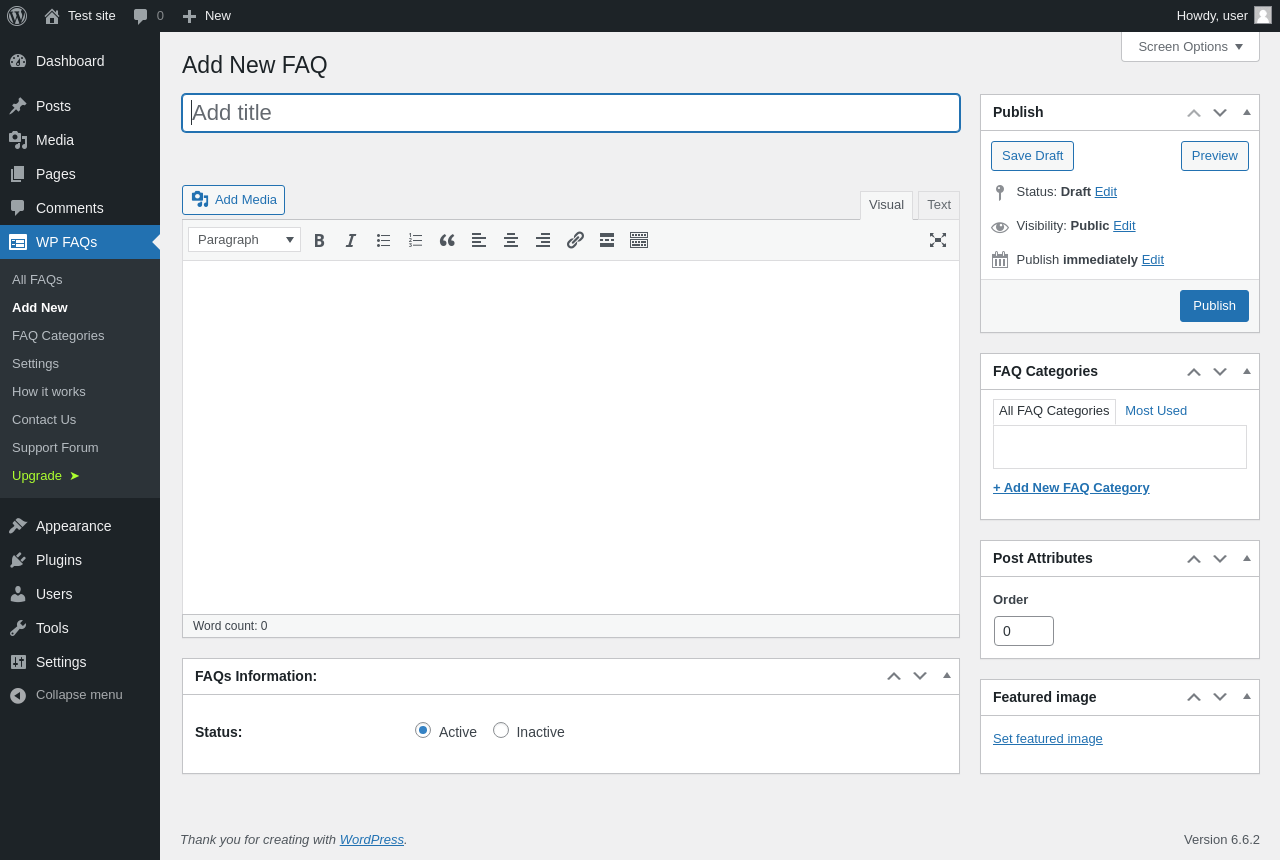Open Users in sidebar
Image resolution: width=1280 pixels, height=860 pixels.
[80, 594]
